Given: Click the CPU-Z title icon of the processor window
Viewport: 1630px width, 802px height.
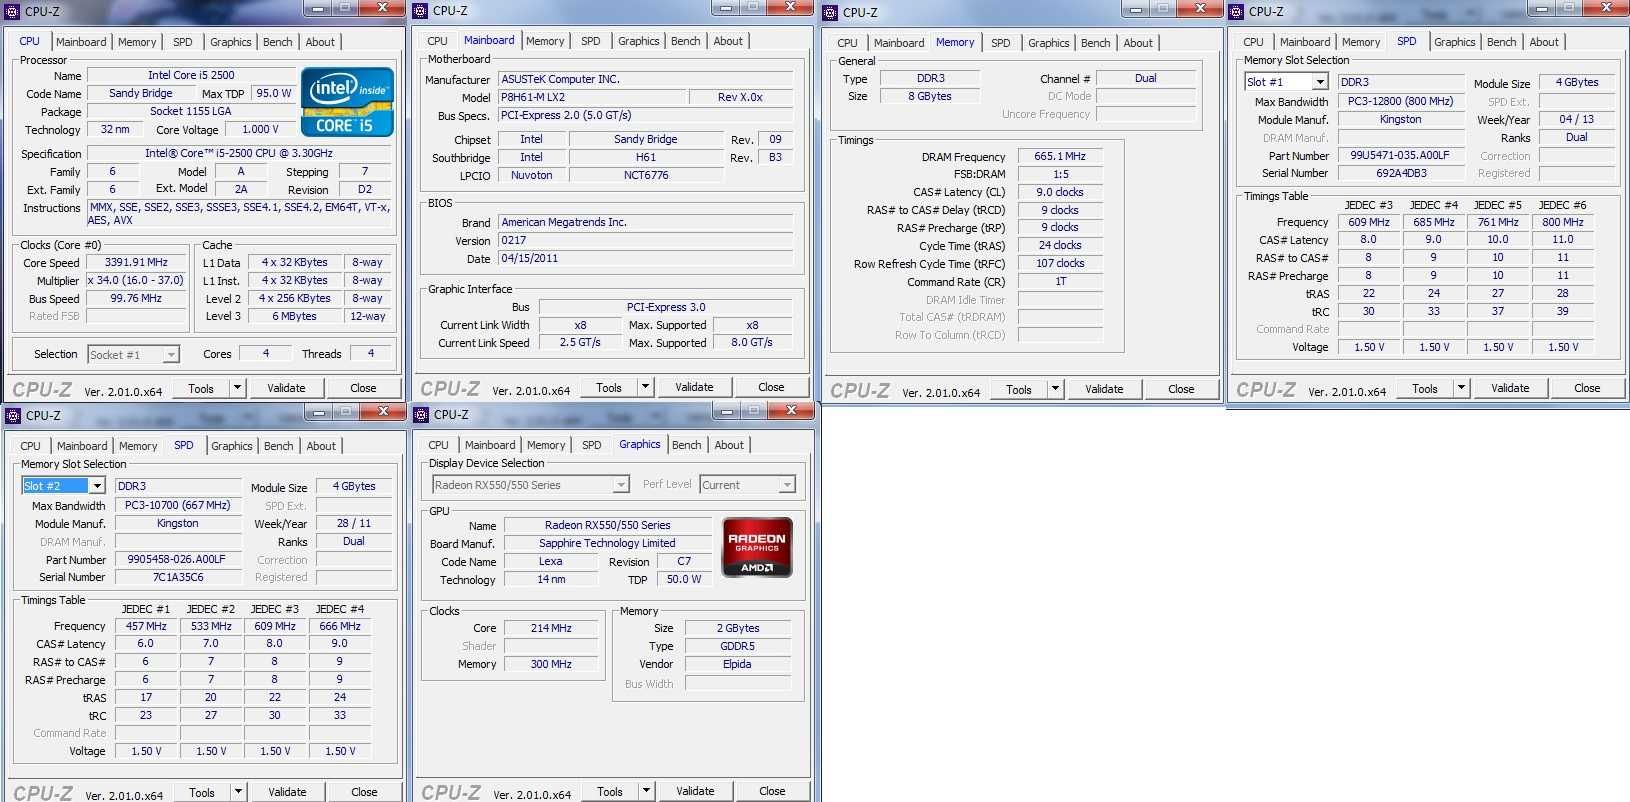Looking at the screenshot, I should point(13,11).
